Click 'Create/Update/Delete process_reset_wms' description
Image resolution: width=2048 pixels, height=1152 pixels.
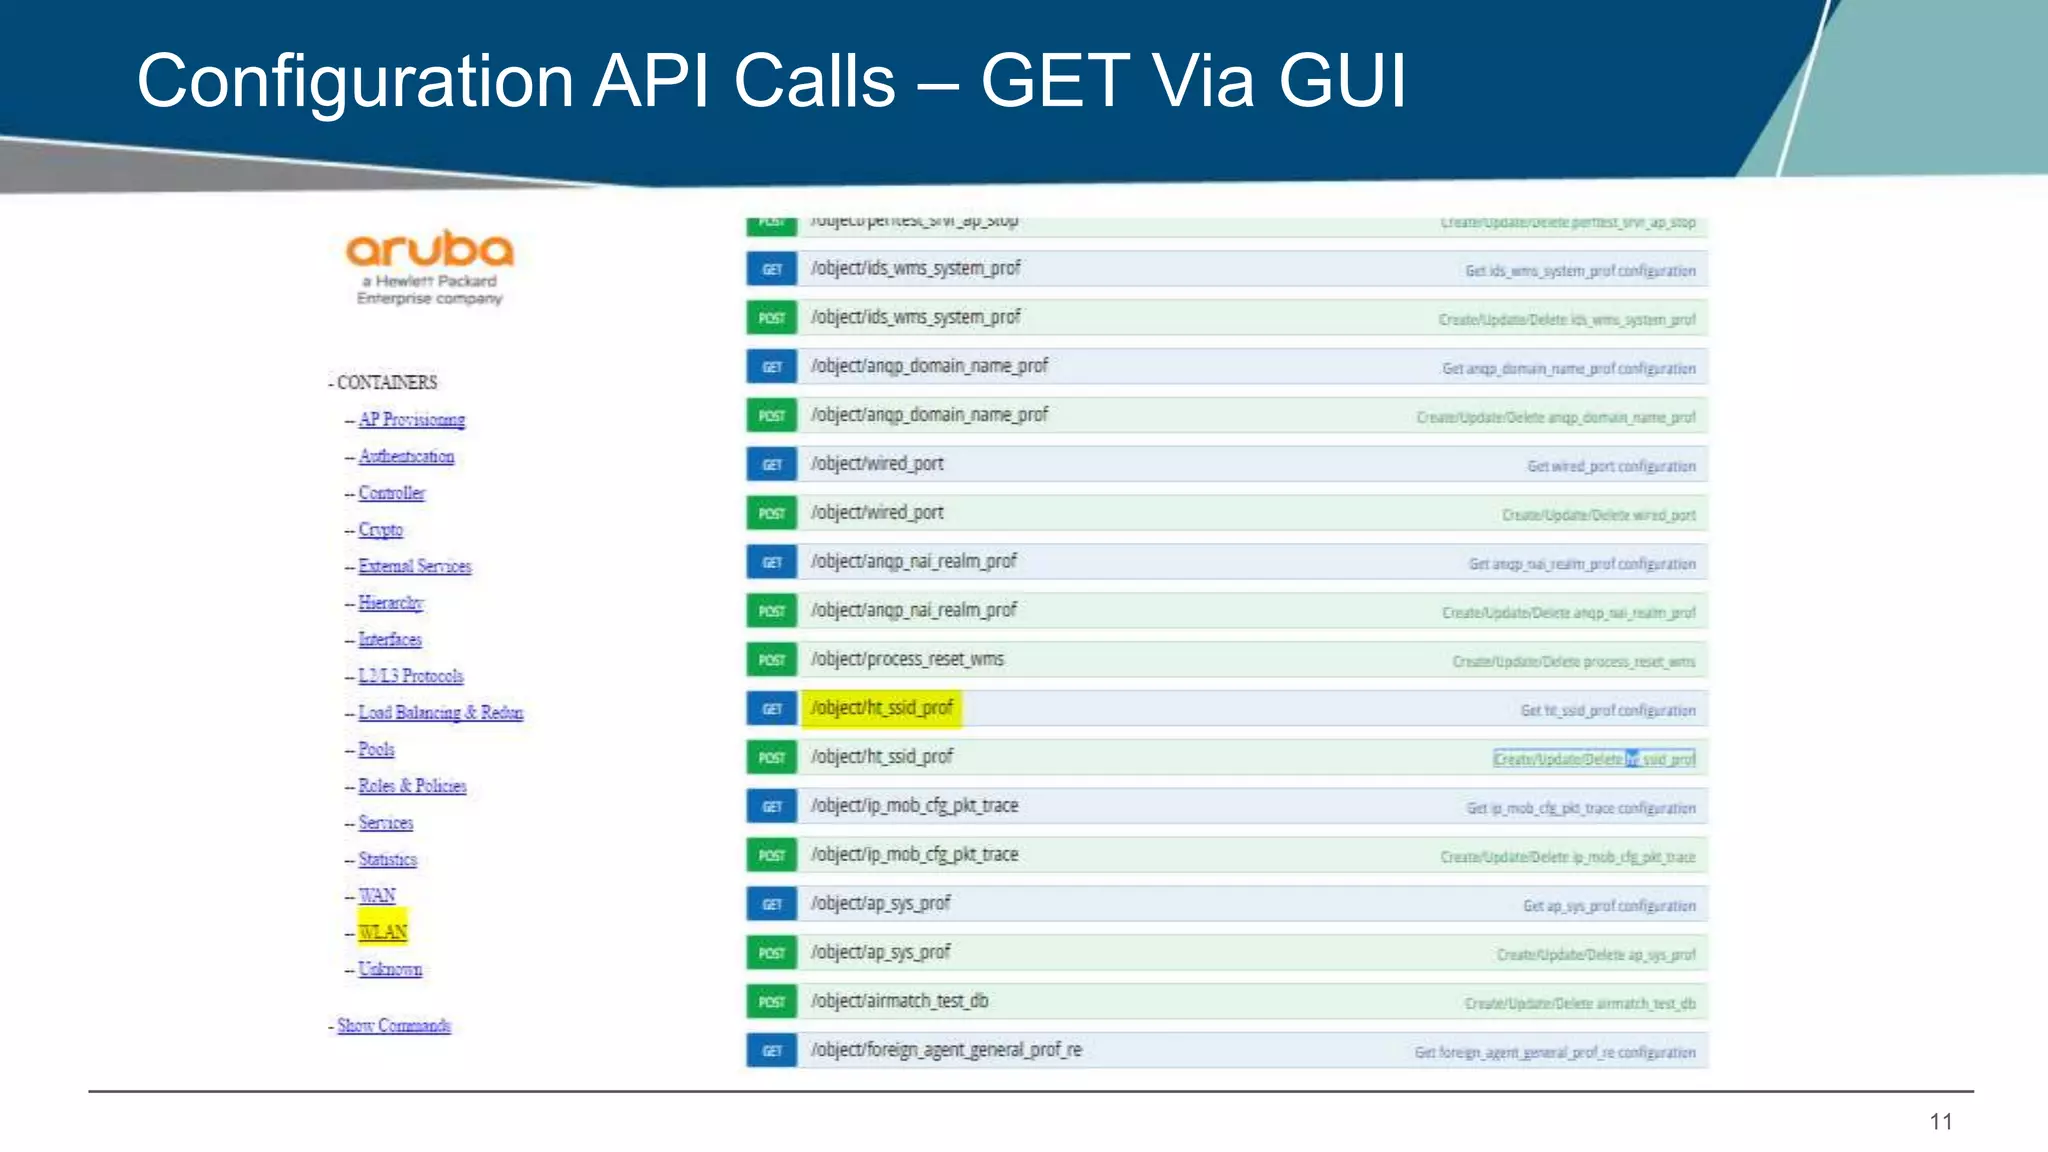click(1574, 662)
